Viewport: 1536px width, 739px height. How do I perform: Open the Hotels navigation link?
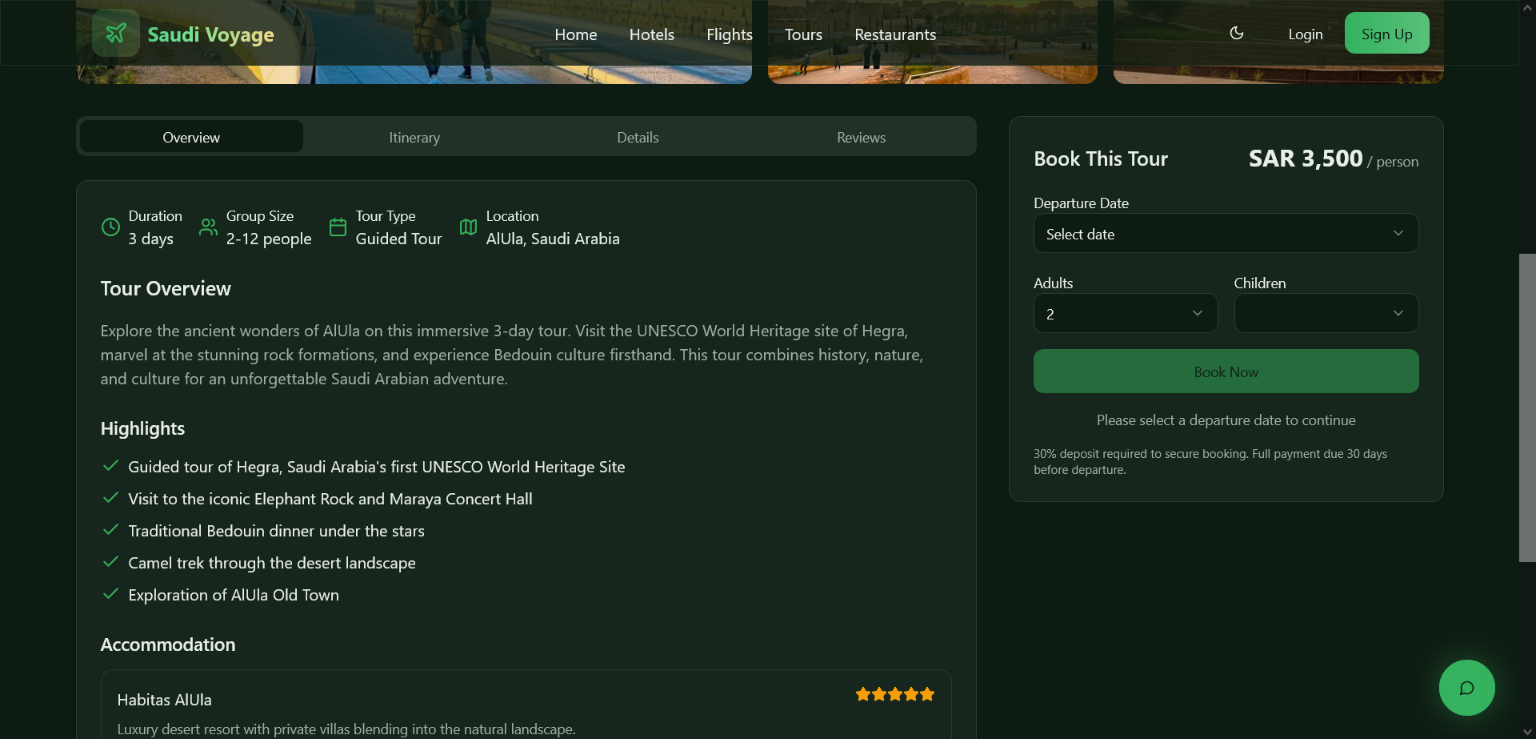651,34
